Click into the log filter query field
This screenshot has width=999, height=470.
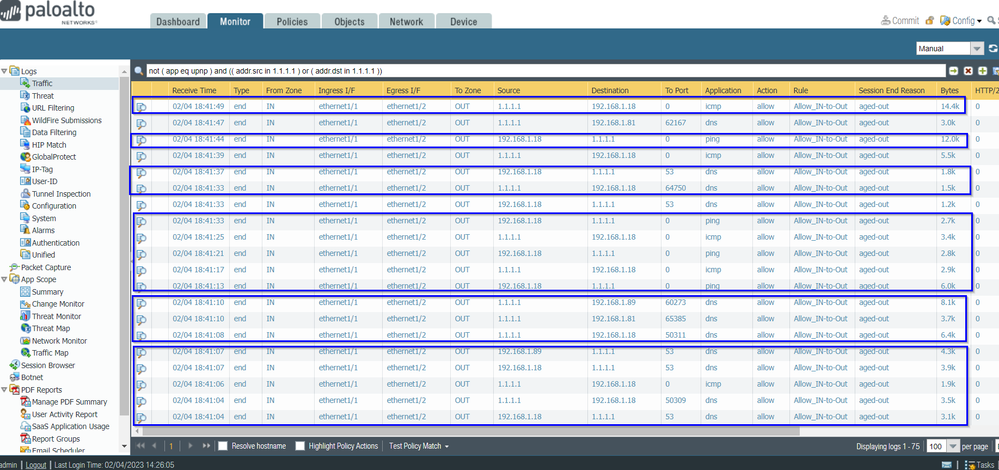(x=540, y=71)
